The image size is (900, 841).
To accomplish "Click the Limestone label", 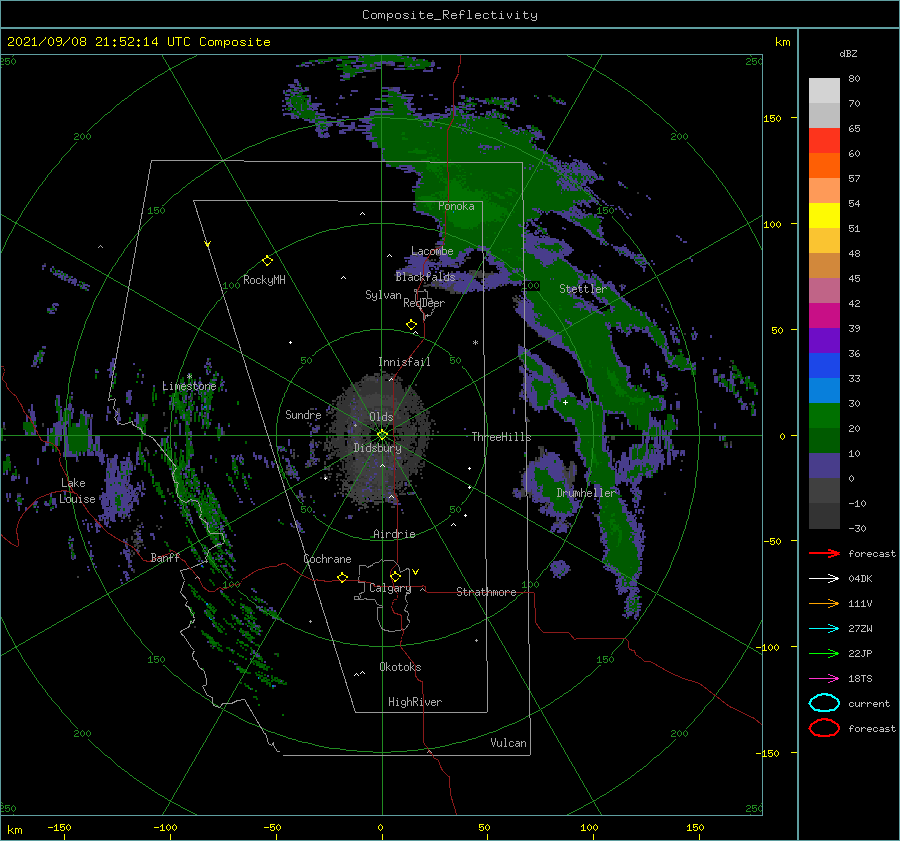I will tap(189, 386).
